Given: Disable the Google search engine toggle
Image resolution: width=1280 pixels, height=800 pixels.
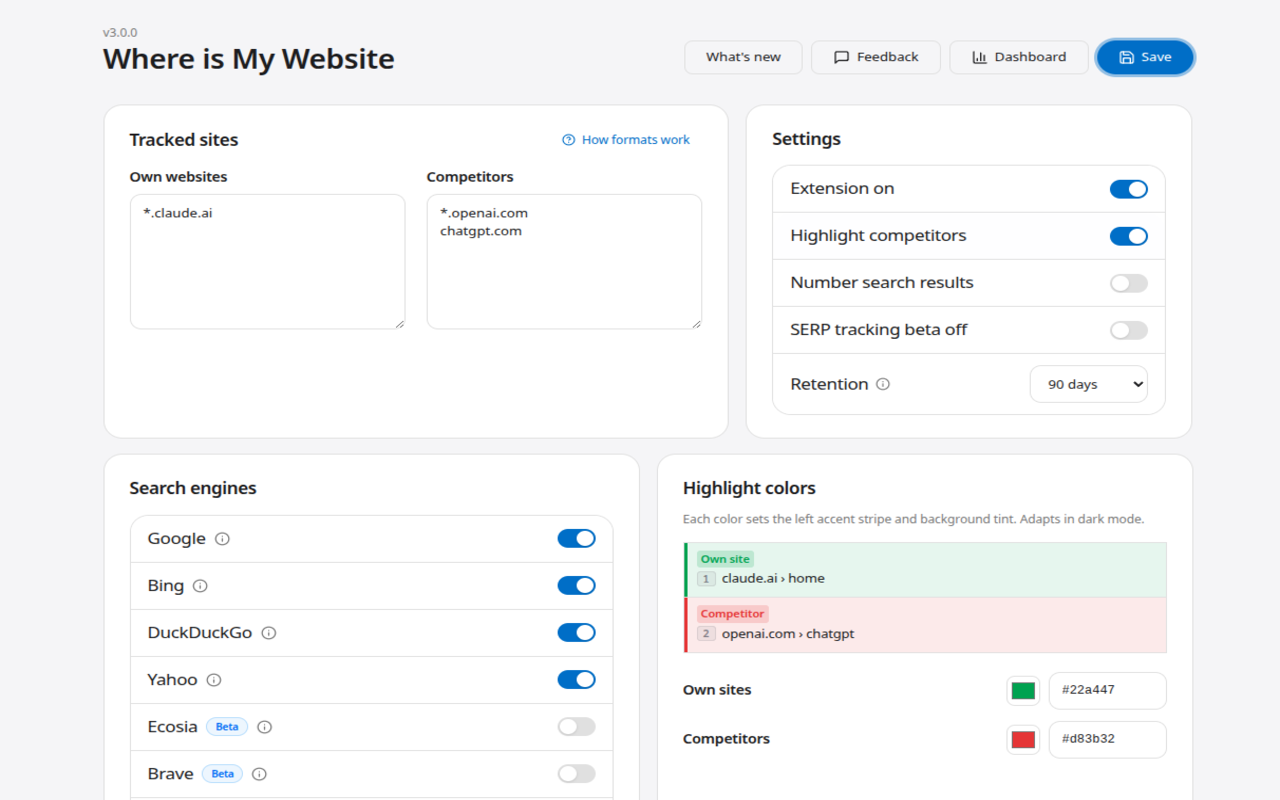Looking at the screenshot, I should [x=577, y=539].
